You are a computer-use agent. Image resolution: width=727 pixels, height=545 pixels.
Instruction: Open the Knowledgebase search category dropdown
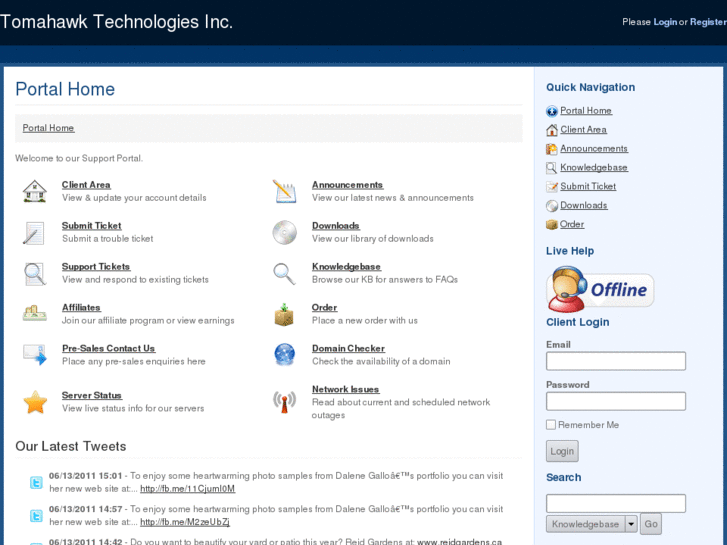pyautogui.click(x=592, y=524)
